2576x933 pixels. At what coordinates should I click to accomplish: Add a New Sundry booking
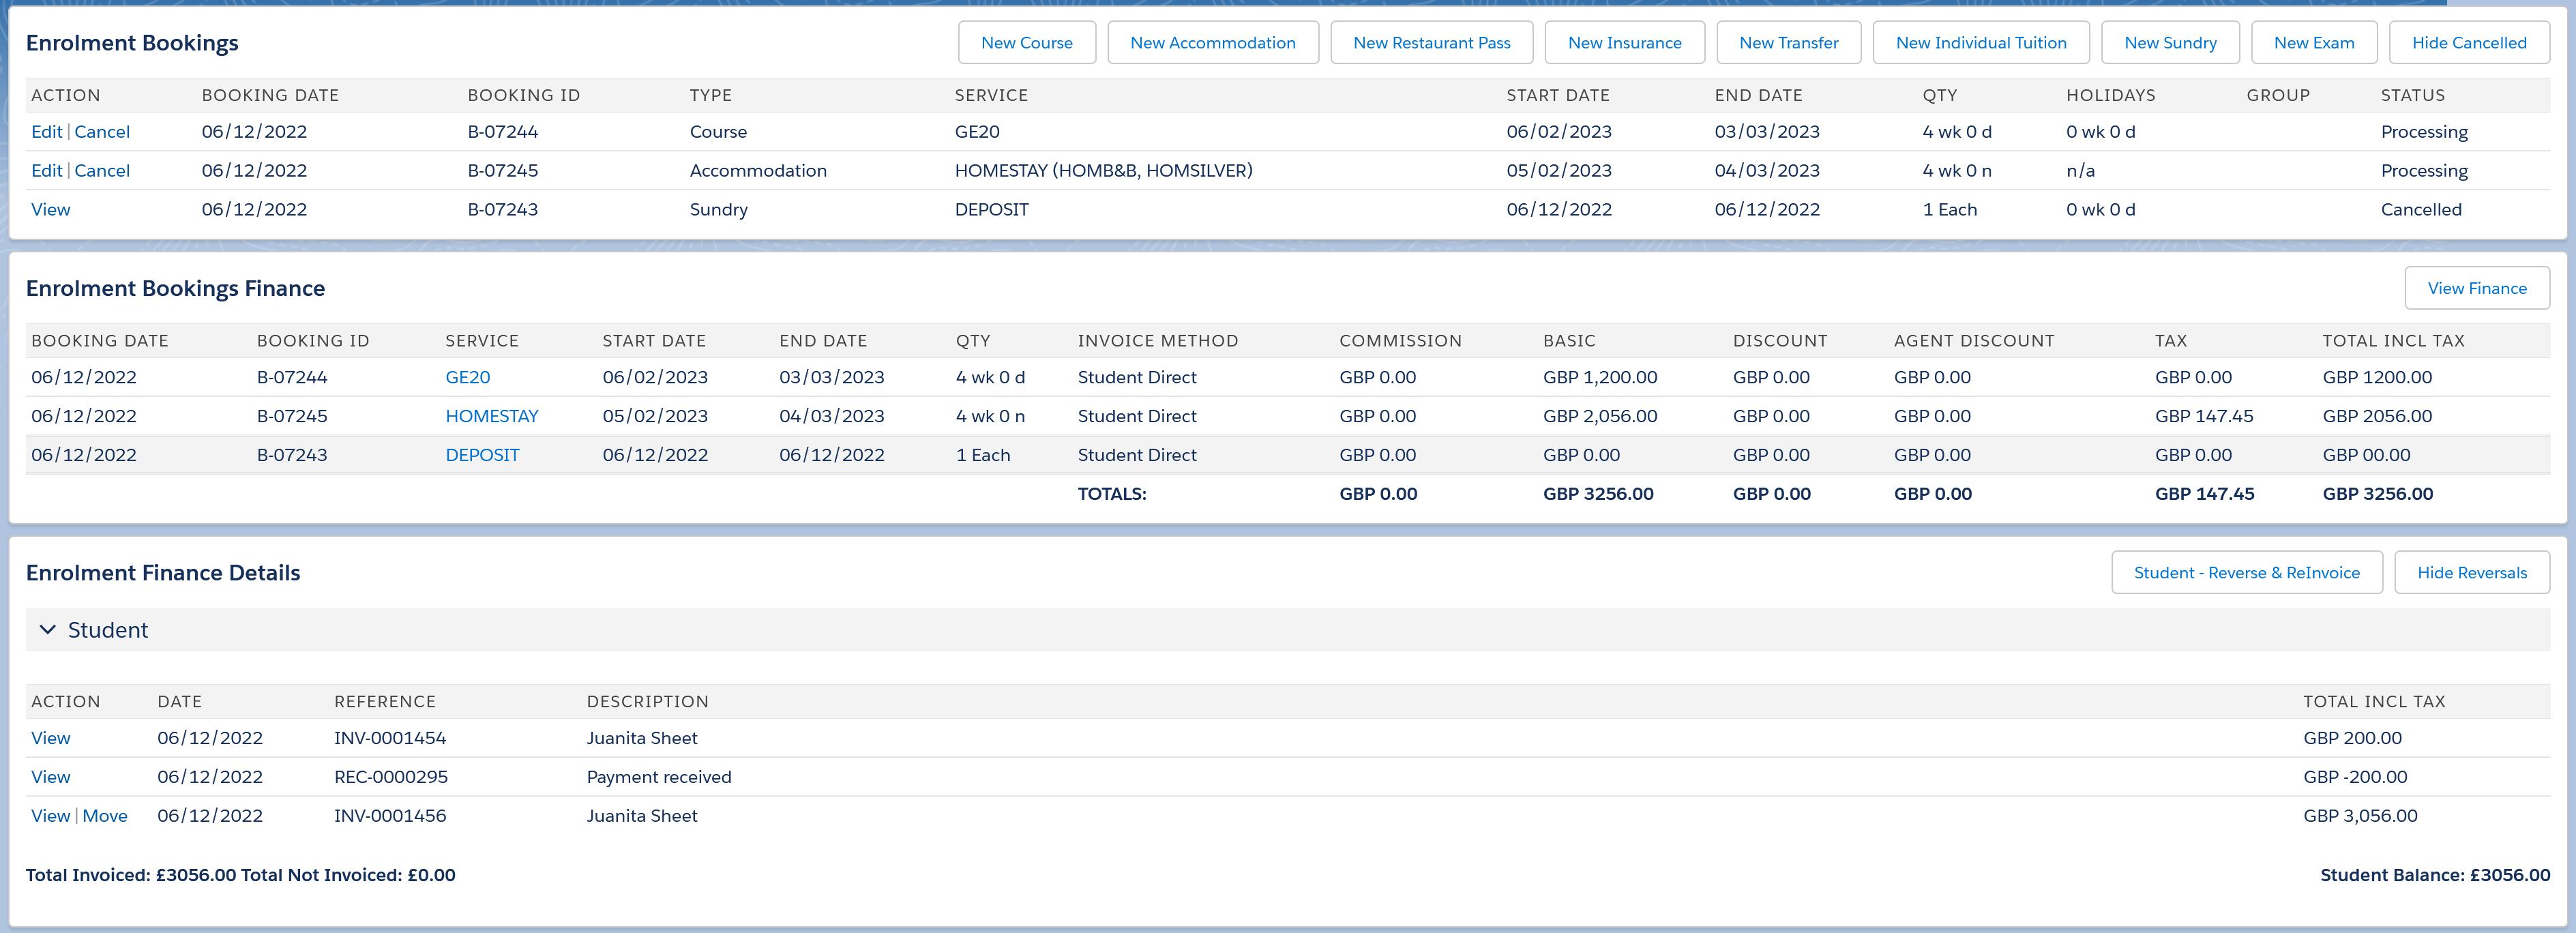click(x=2170, y=43)
